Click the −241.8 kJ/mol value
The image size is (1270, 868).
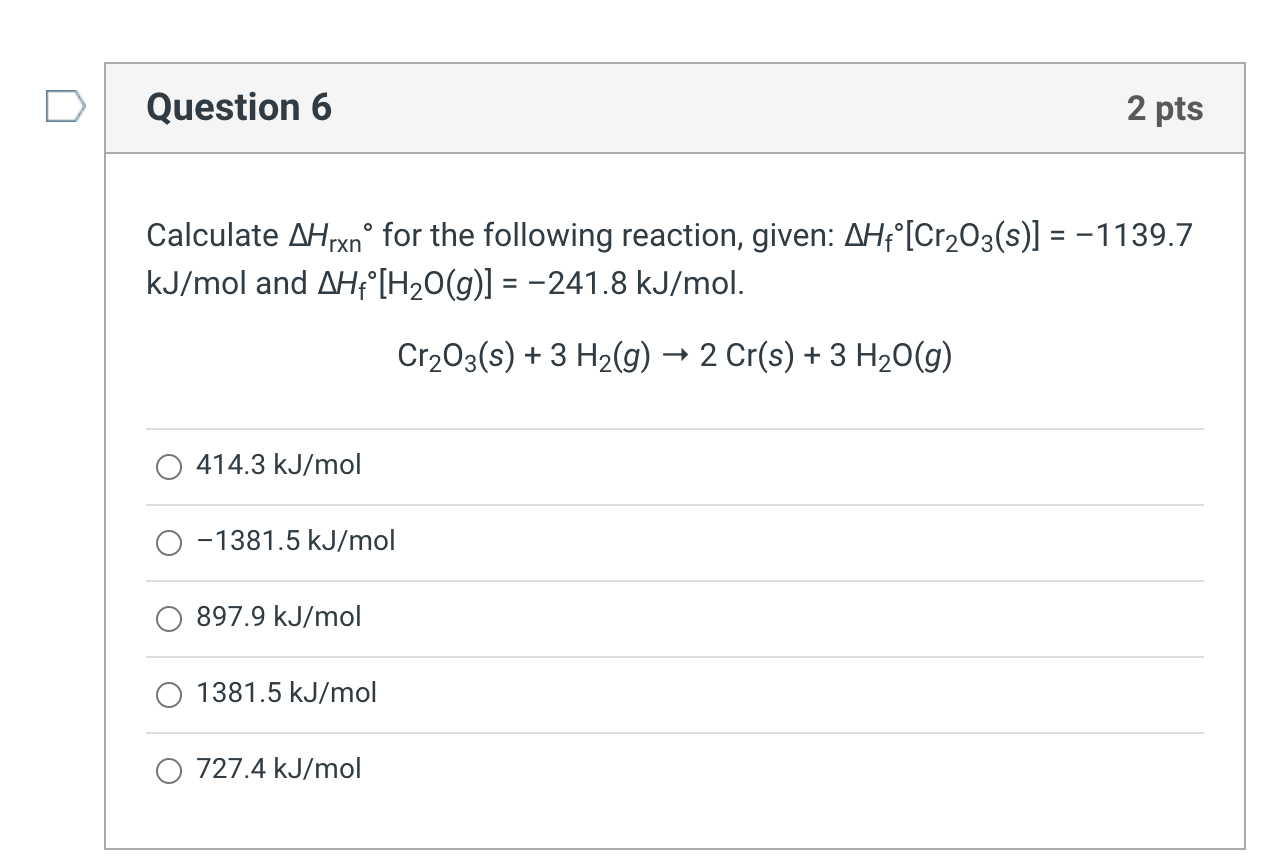(649, 284)
